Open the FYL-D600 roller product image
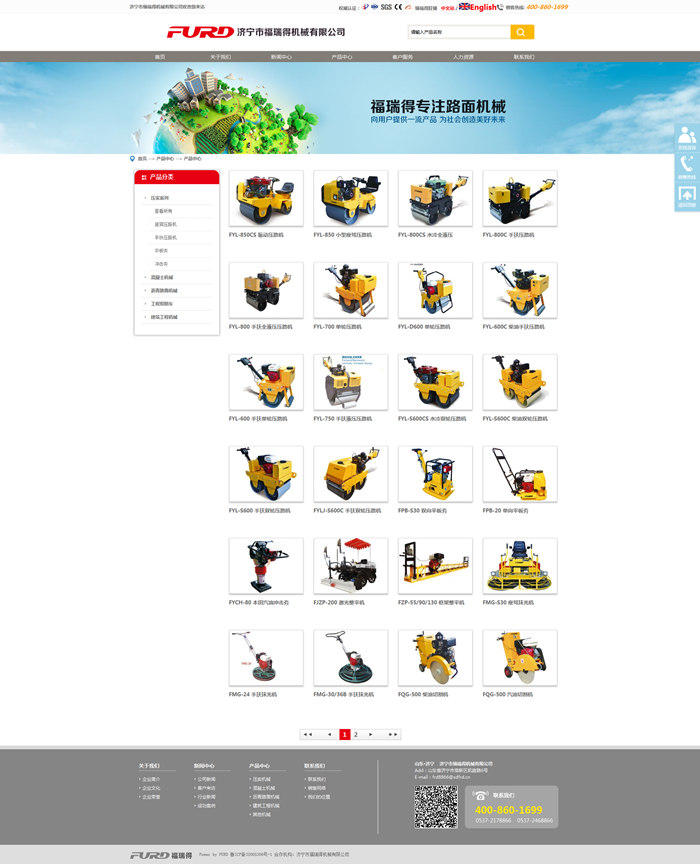The height and width of the screenshot is (864, 700). 435,290
